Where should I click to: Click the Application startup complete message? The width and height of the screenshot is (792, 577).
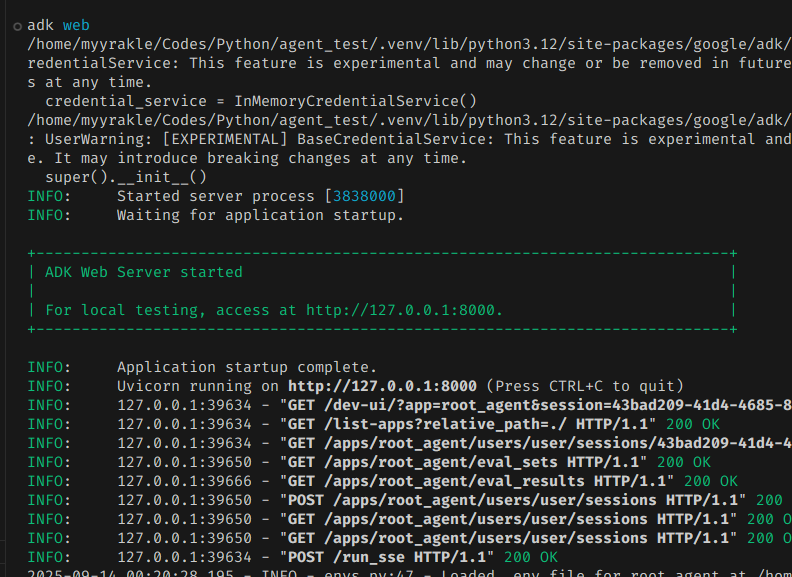[x=247, y=367]
